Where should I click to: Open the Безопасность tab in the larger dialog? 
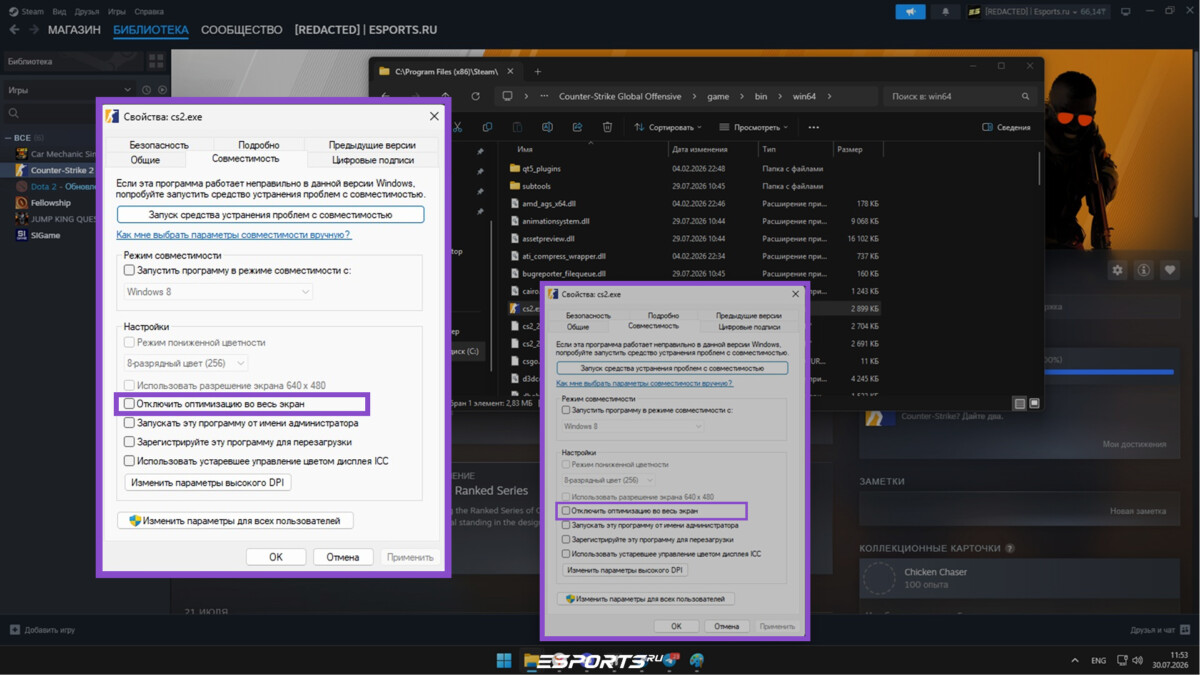tap(159, 145)
